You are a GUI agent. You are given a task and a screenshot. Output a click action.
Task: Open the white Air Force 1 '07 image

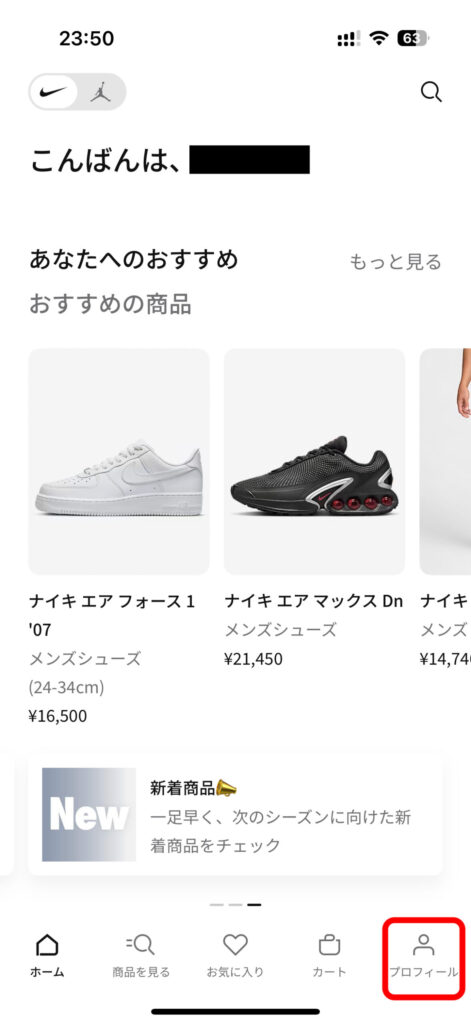coord(119,461)
